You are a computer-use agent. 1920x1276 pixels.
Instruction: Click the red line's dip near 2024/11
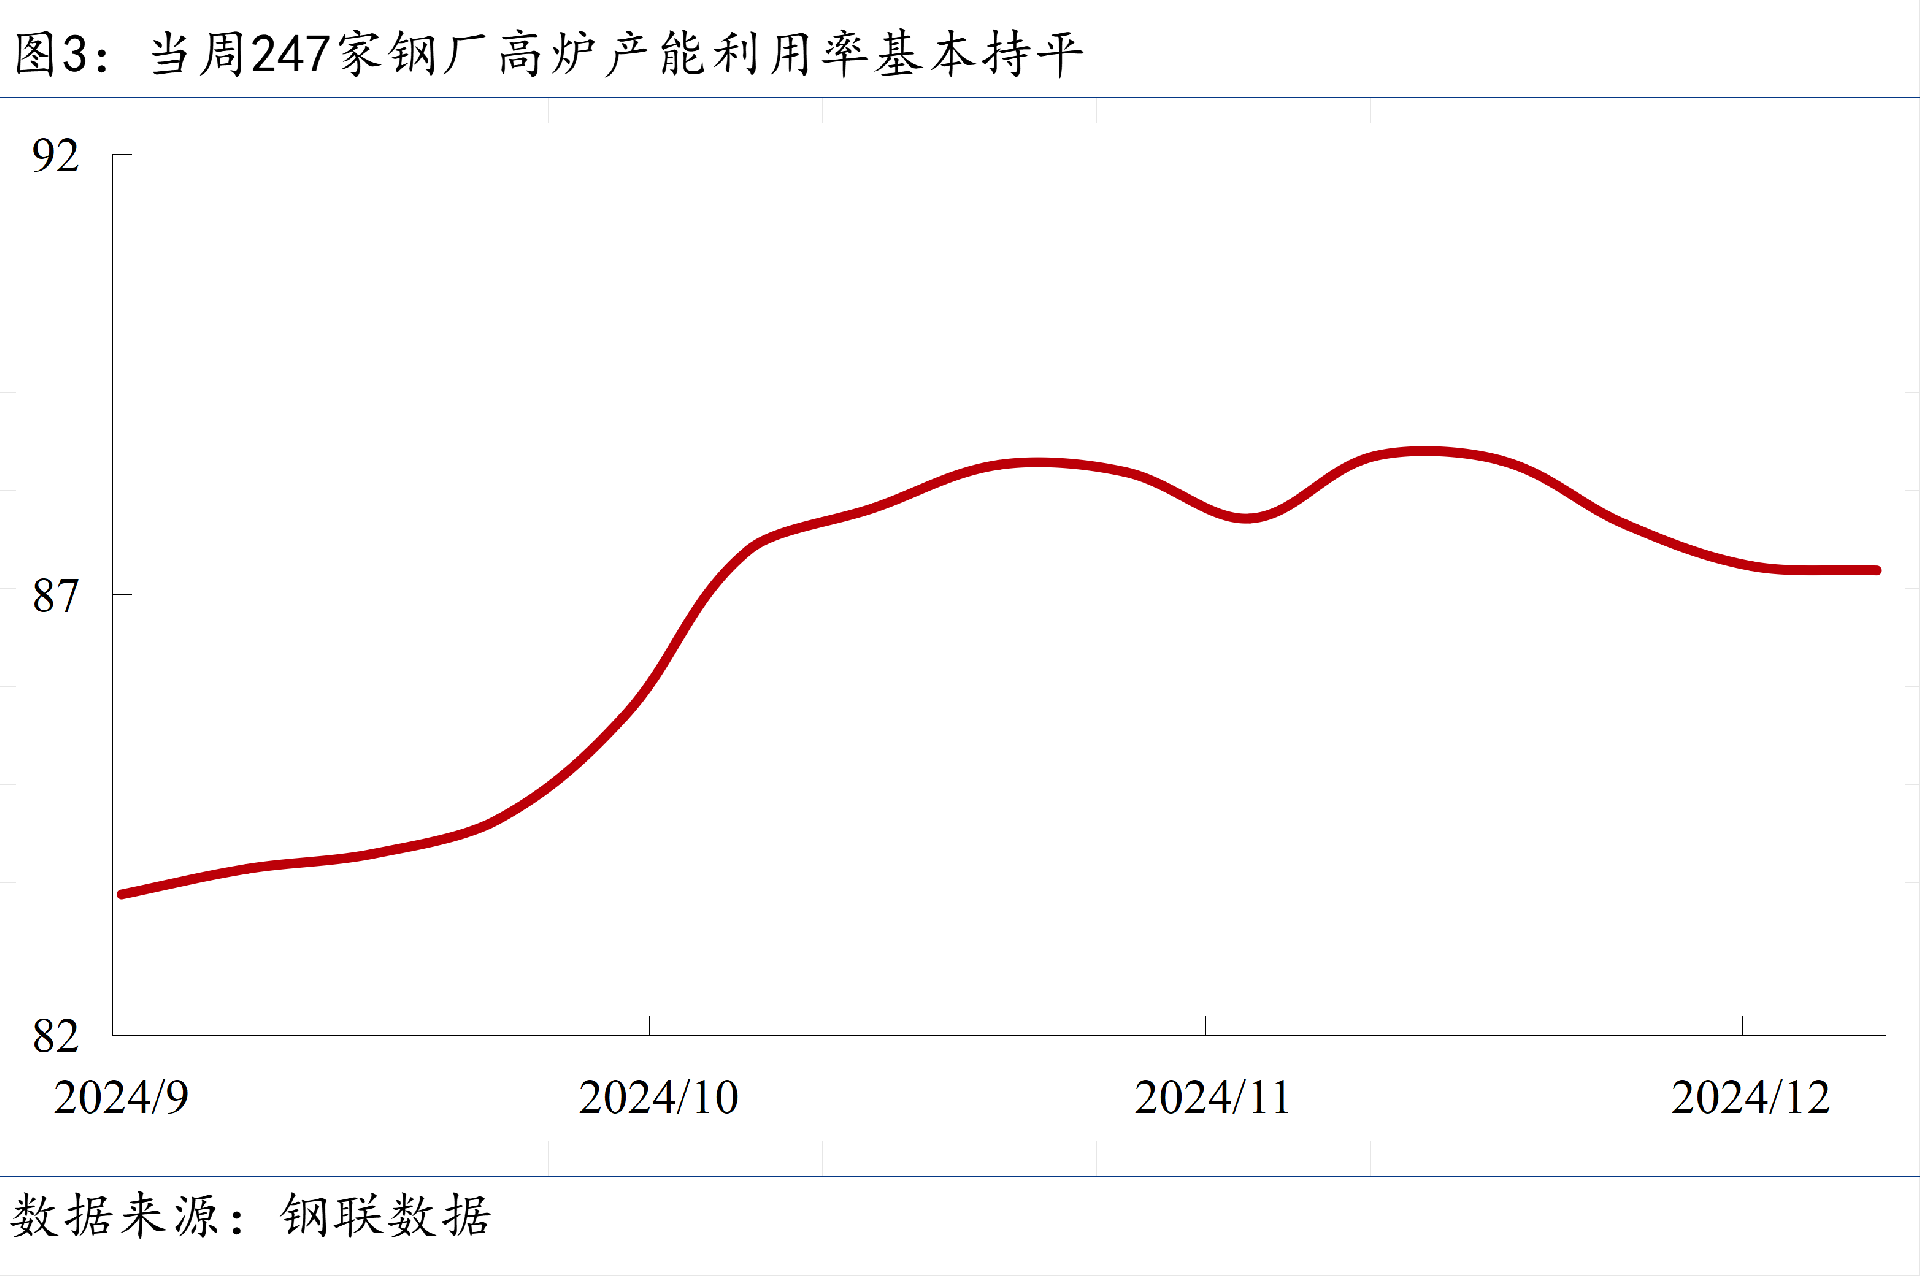[1245, 517]
